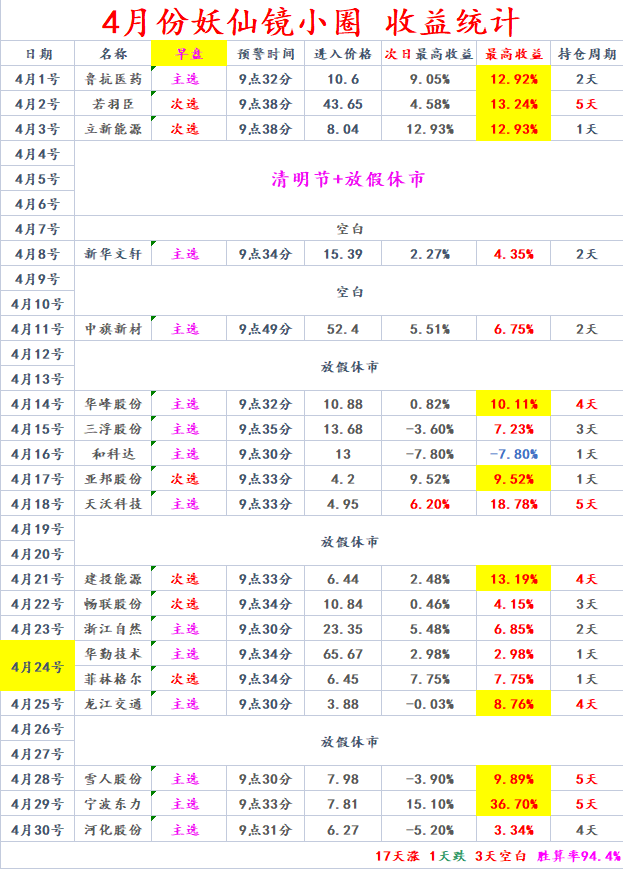Viewport: 623px width, 869px height.
Task: Click stock name 浙江自然
Action: [113, 629]
